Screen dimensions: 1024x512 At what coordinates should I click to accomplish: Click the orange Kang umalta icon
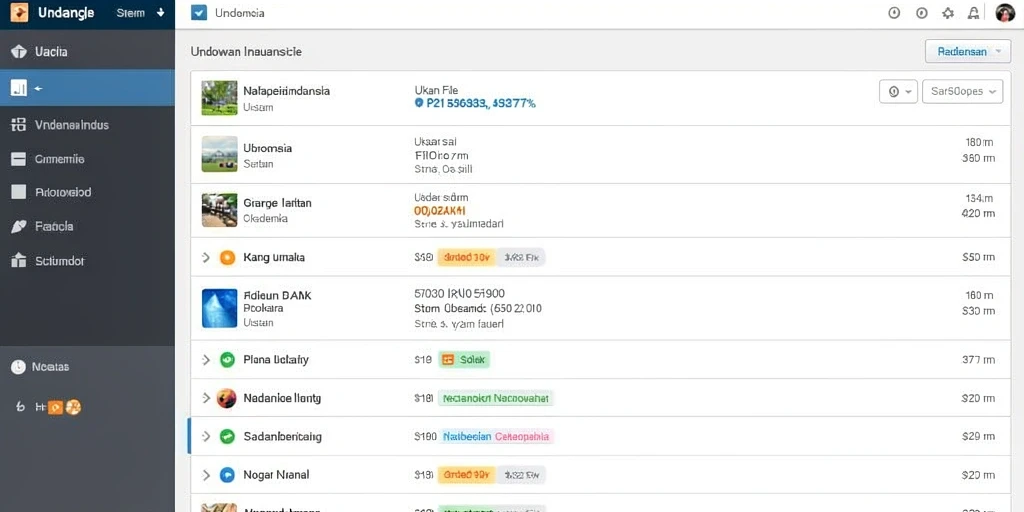[227, 257]
